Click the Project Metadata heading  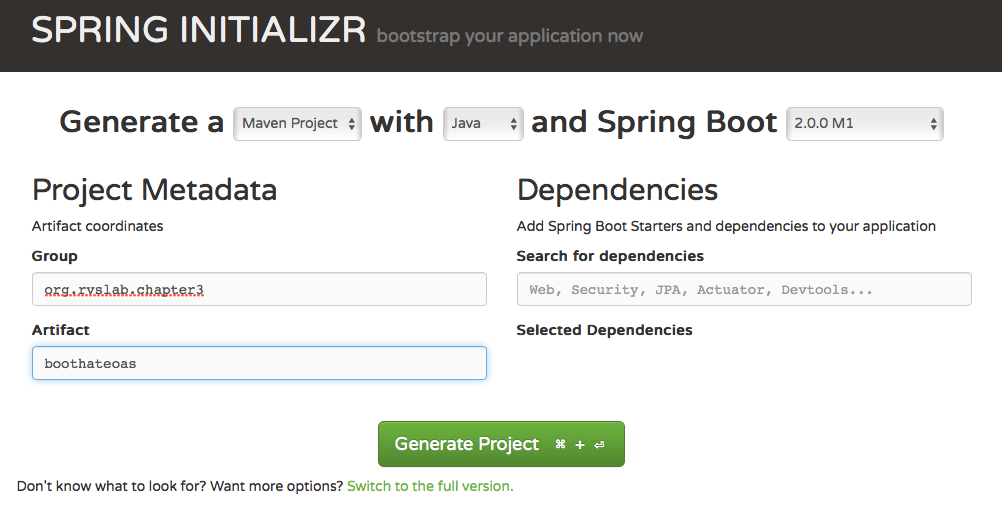click(154, 190)
